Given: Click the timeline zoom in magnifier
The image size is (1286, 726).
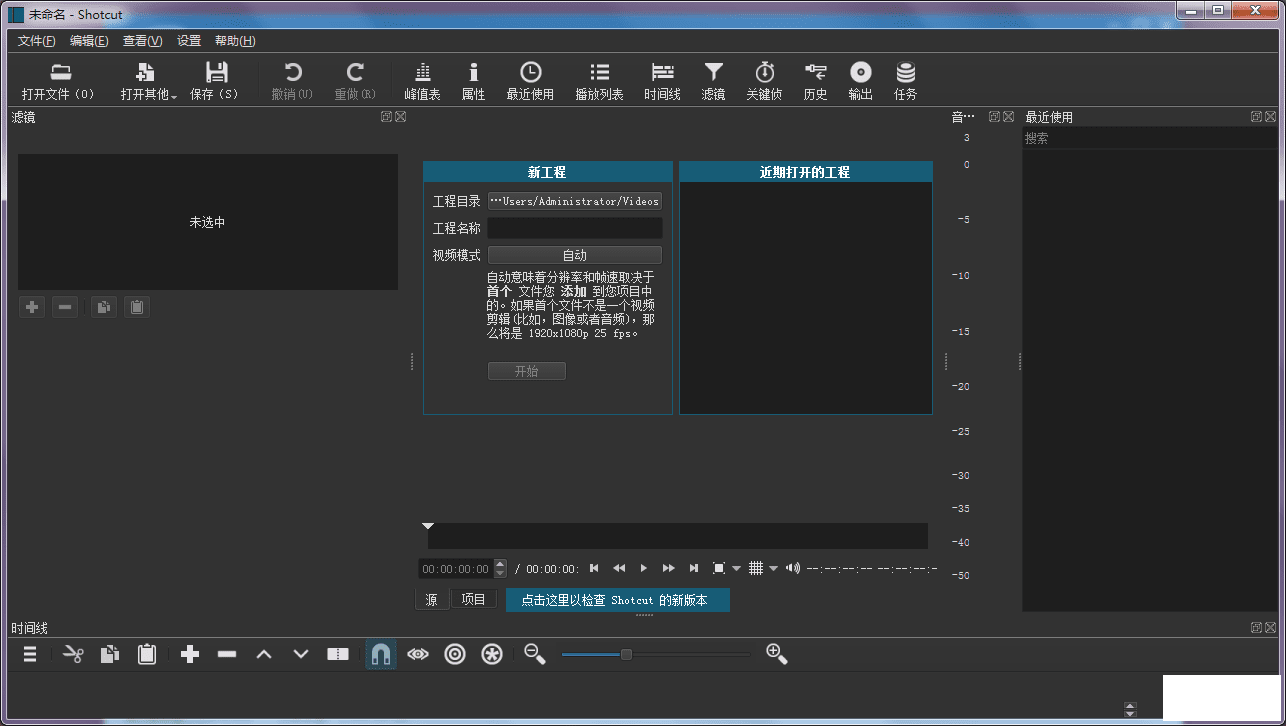Looking at the screenshot, I should tap(777, 655).
